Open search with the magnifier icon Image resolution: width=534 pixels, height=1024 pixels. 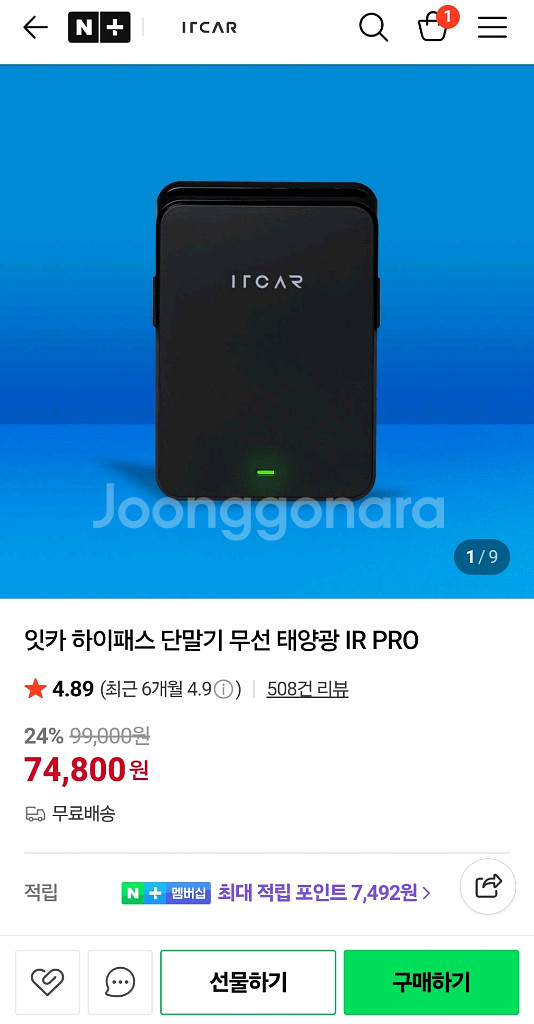click(x=373, y=27)
